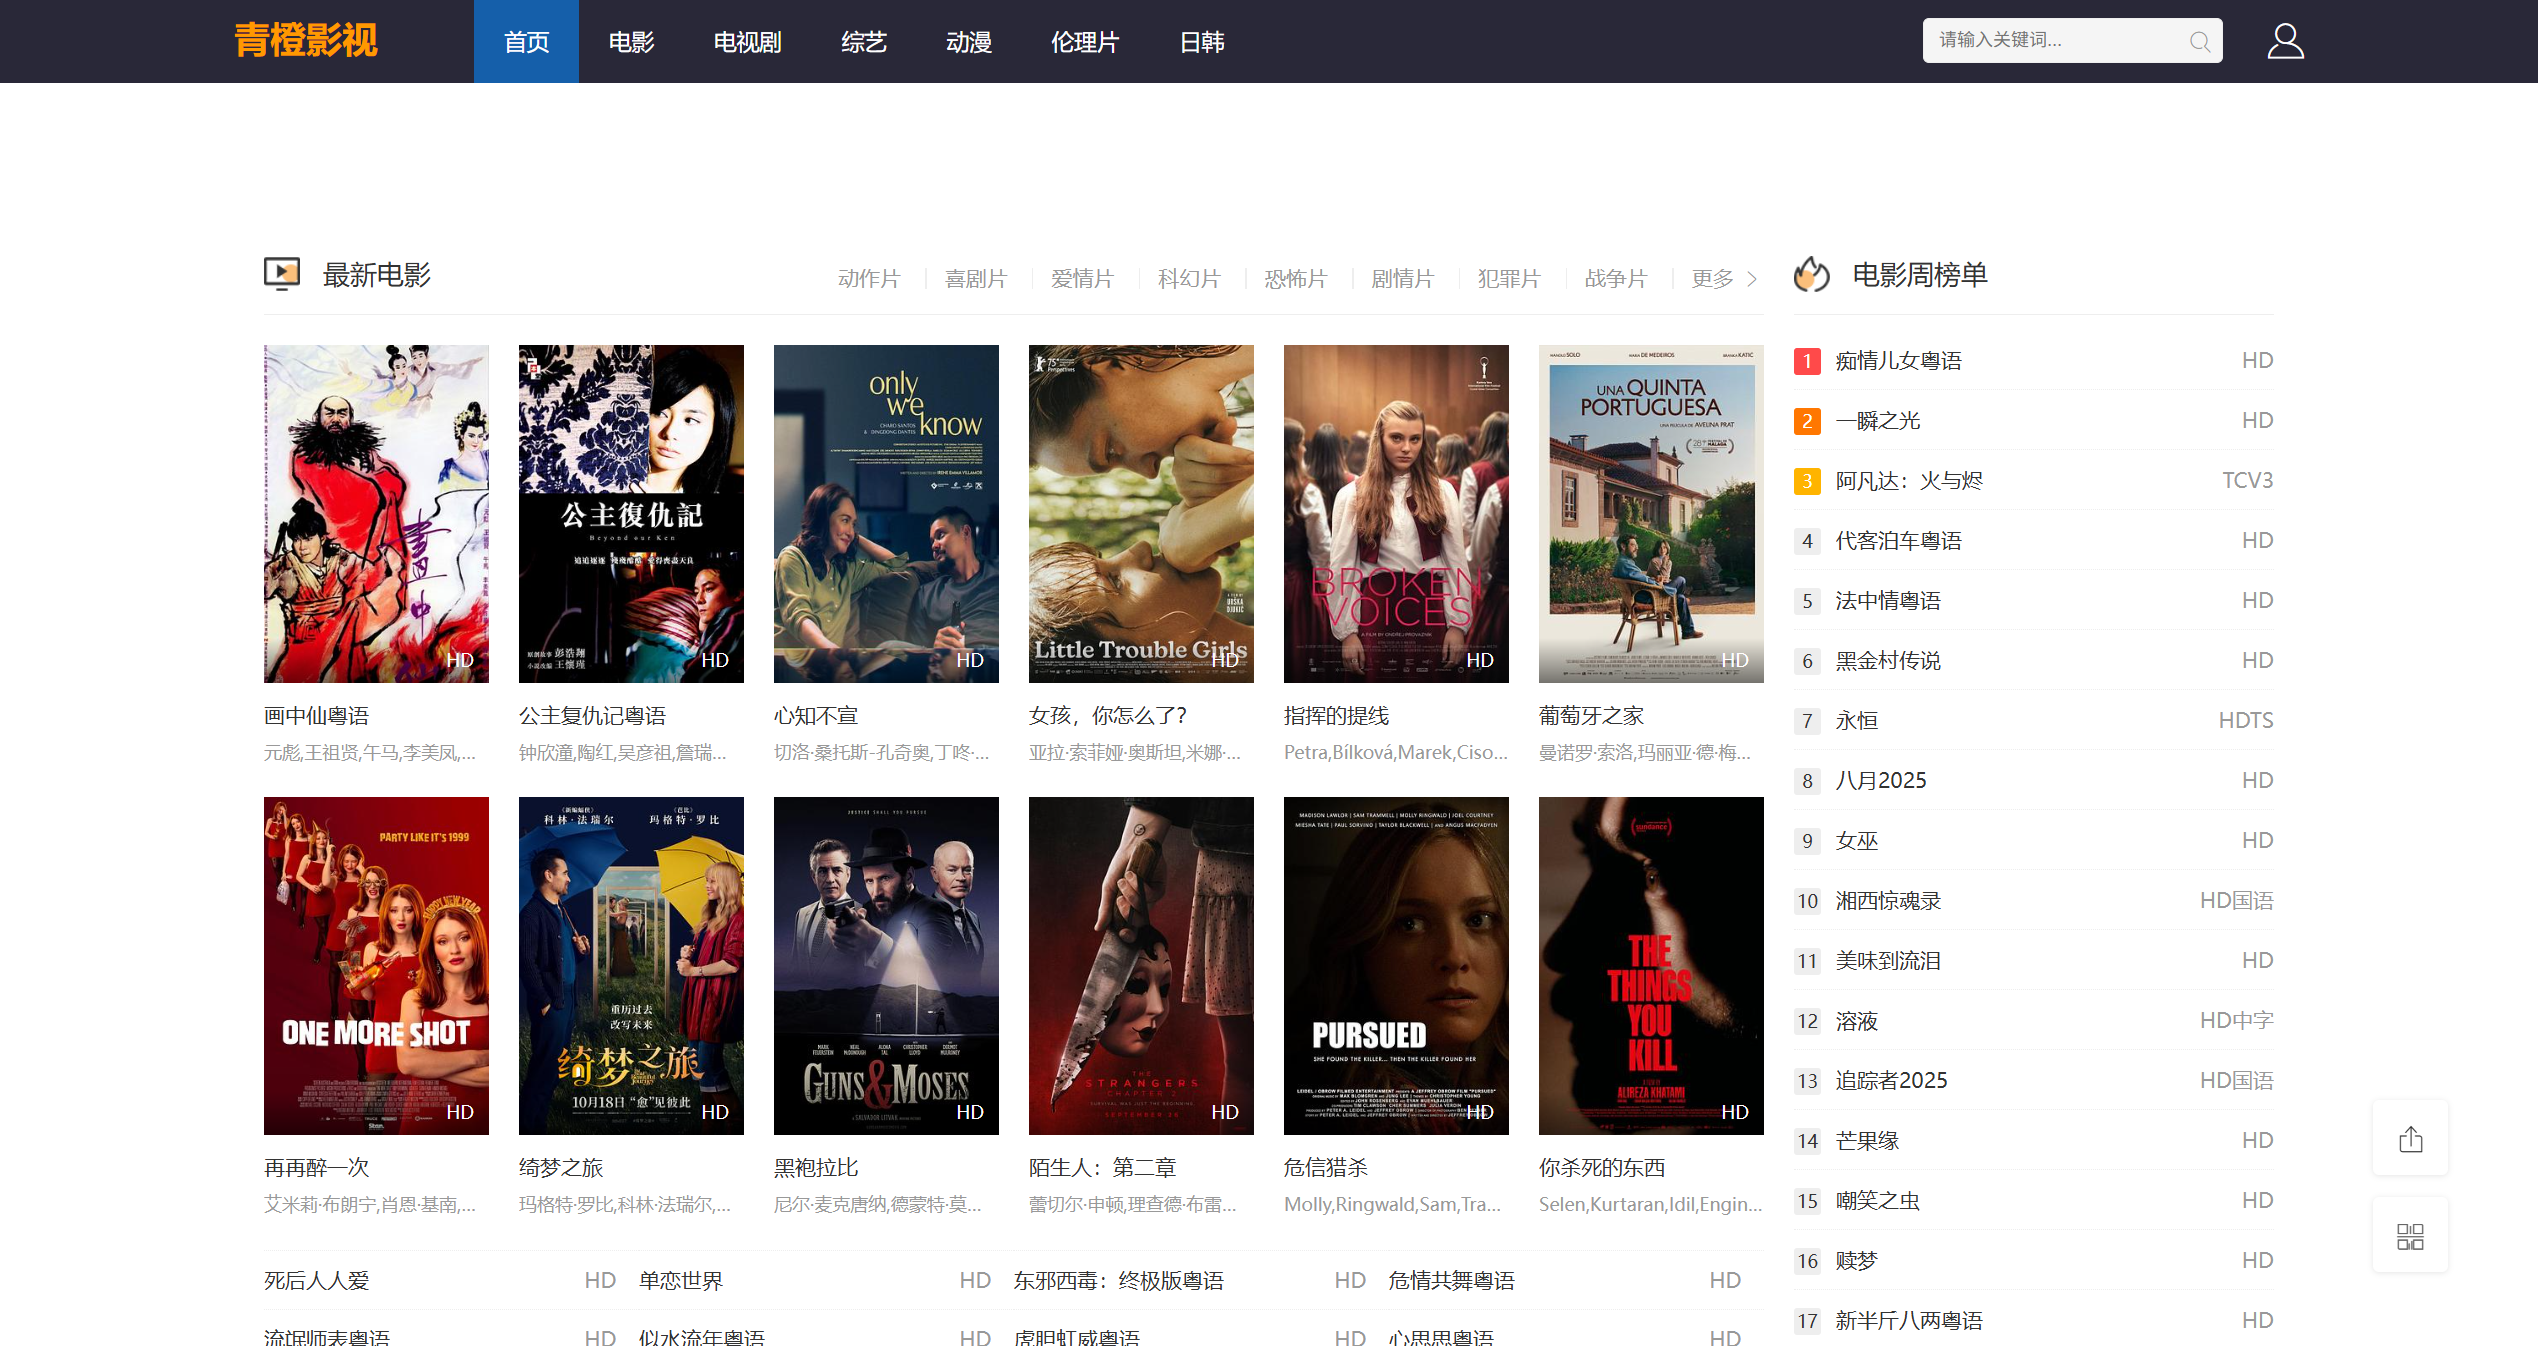2538x1346 pixels.
Task: Click the 青橙影视 site logo
Action: [x=306, y=41]
